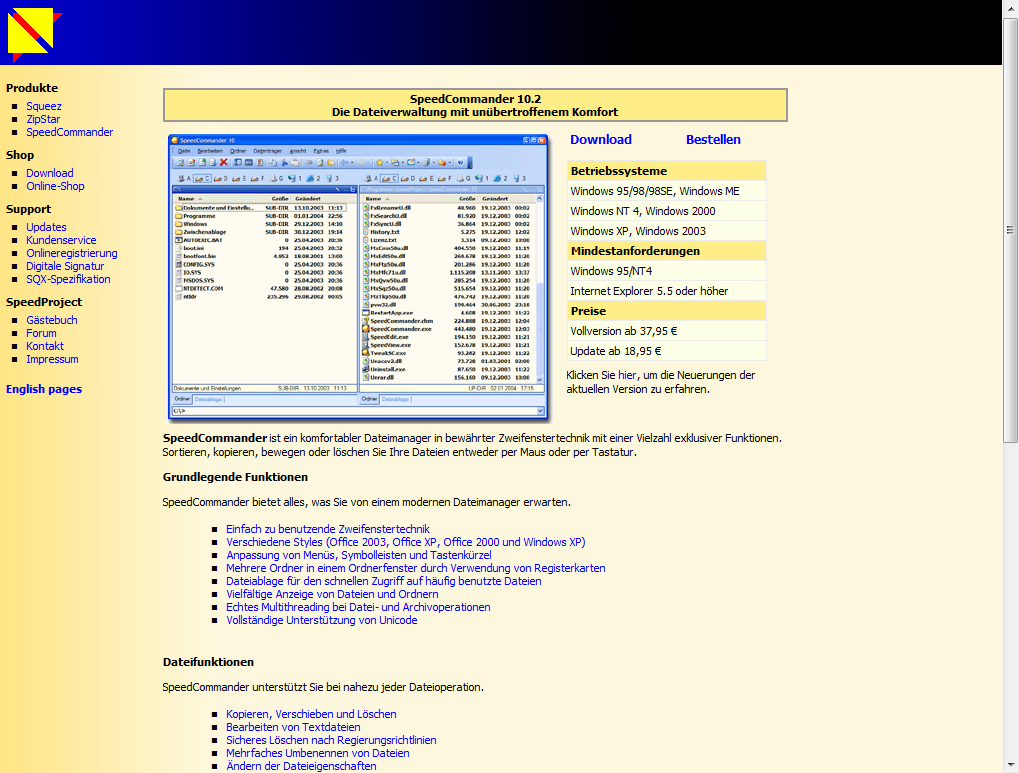Viewport: 1019px width, 773px height.
Task: Click the 'Produkte' sidebar heading
Action: pyautogui.click(x=32, y=88)
